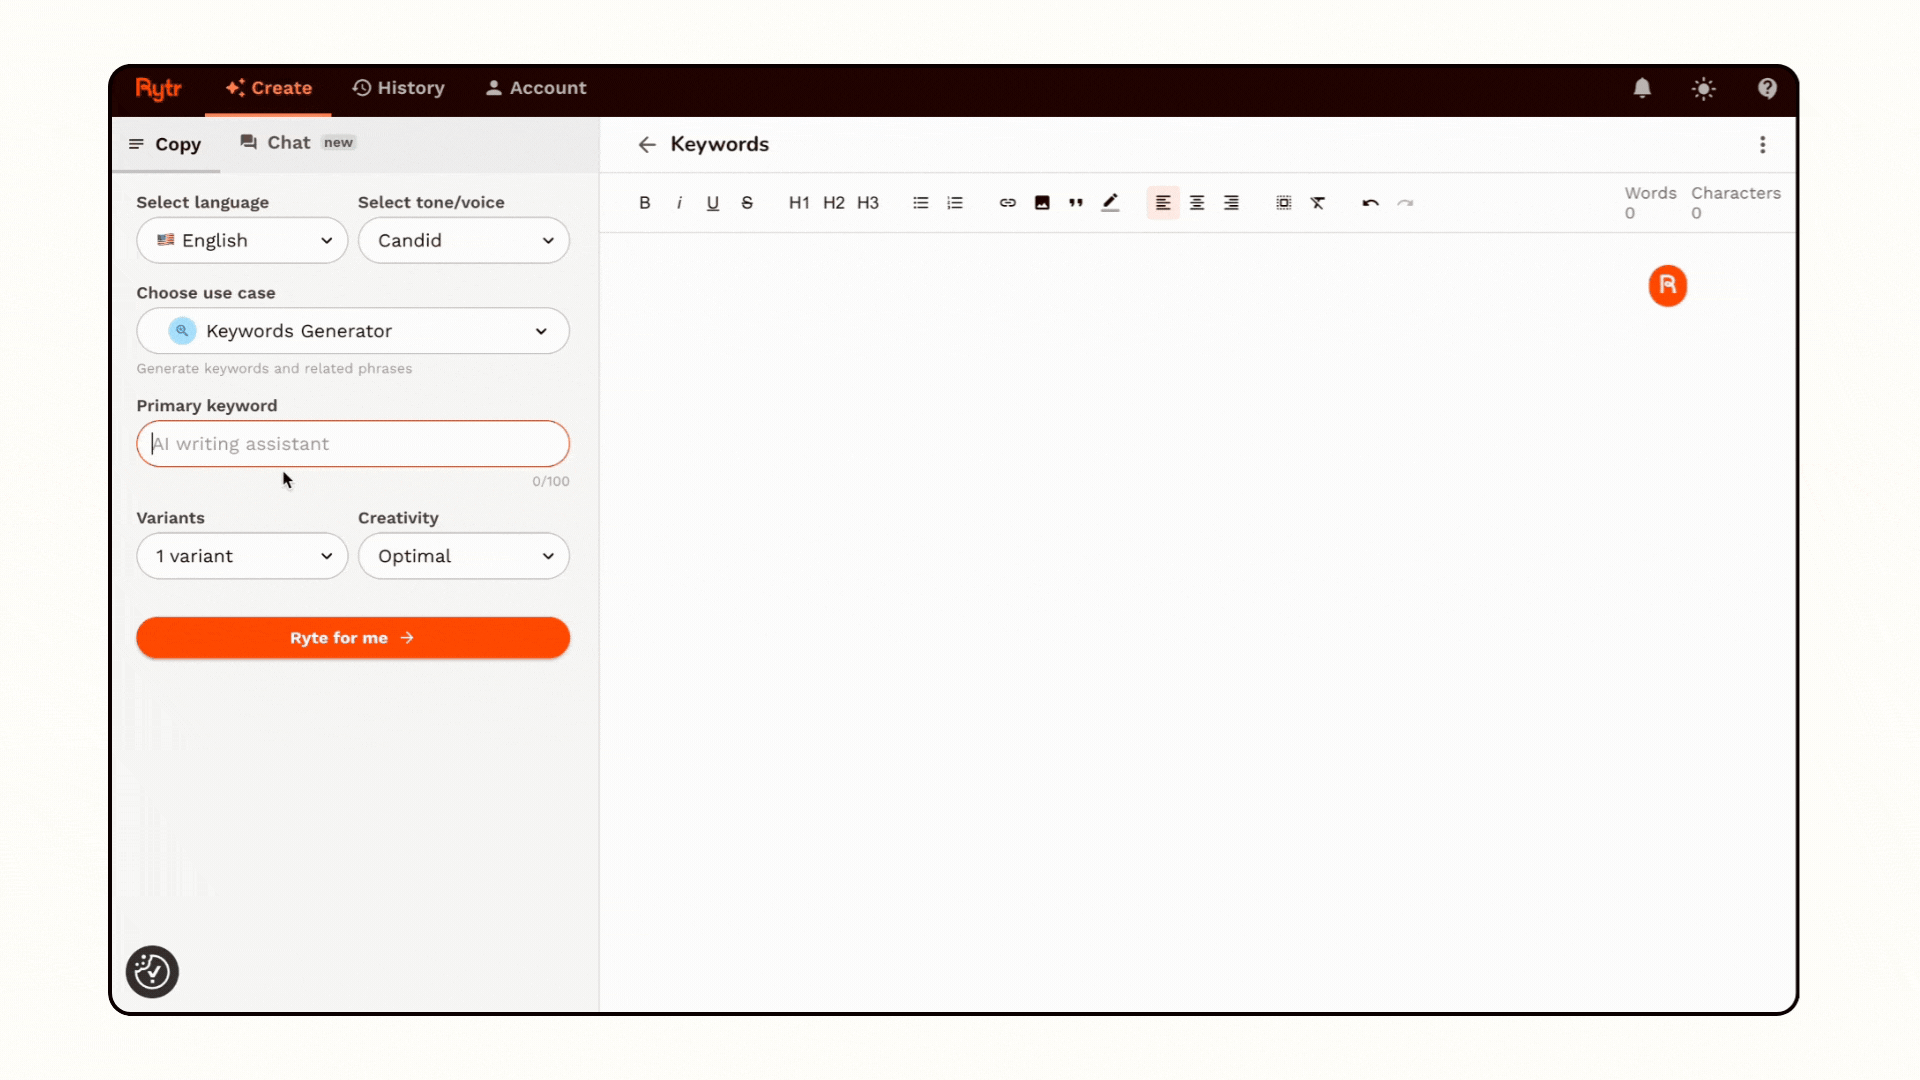Image resolution: width=1920 pixels, height=1080 pixels.
Task: Select the text highlight tool
Action: (x=1110, y=202)
